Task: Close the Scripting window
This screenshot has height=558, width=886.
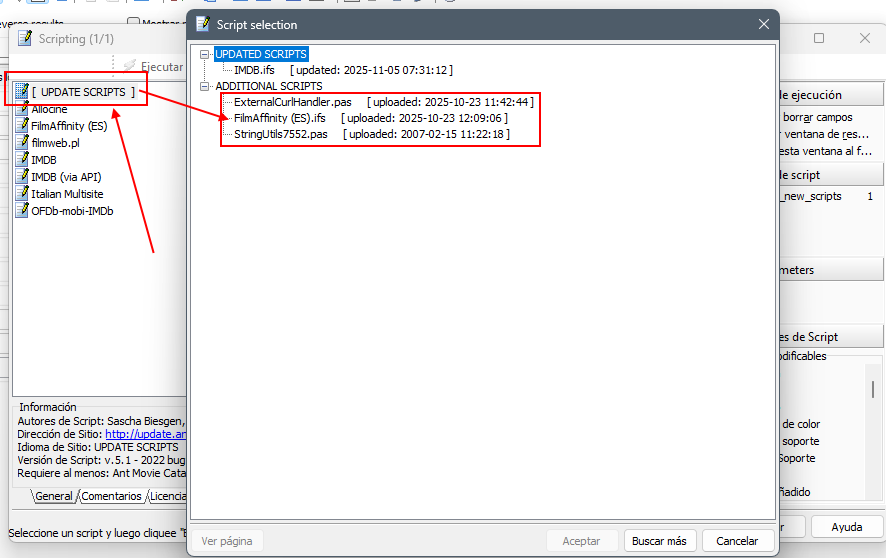Action: [x=865, y=38]
